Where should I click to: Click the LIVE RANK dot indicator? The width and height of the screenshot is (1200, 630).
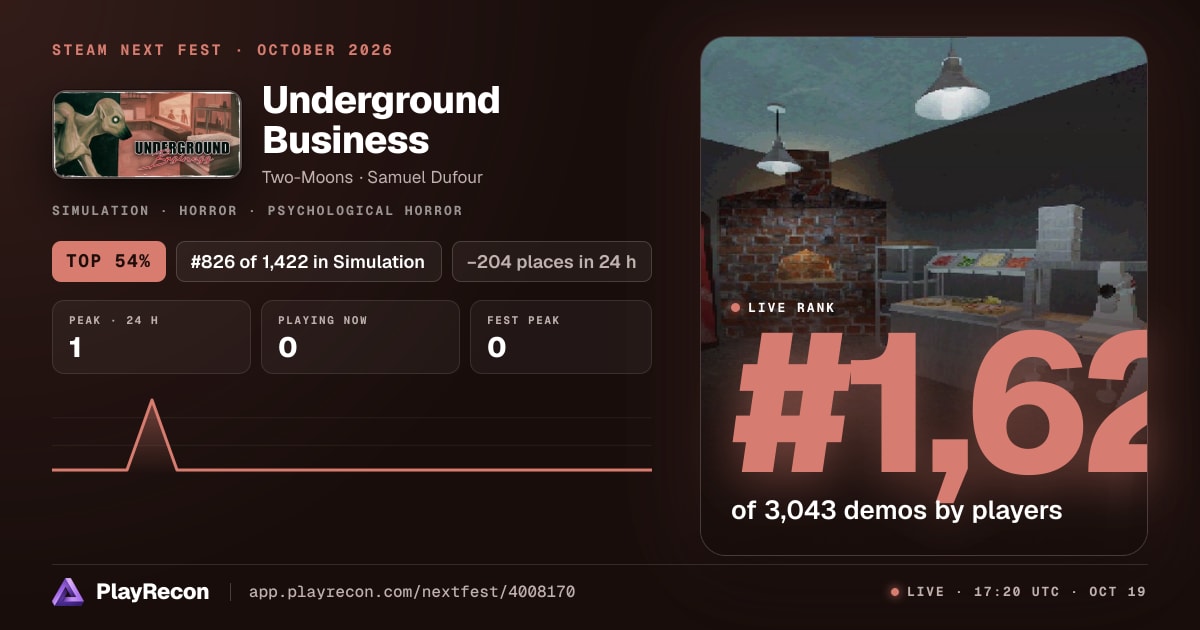pos(736,307)
